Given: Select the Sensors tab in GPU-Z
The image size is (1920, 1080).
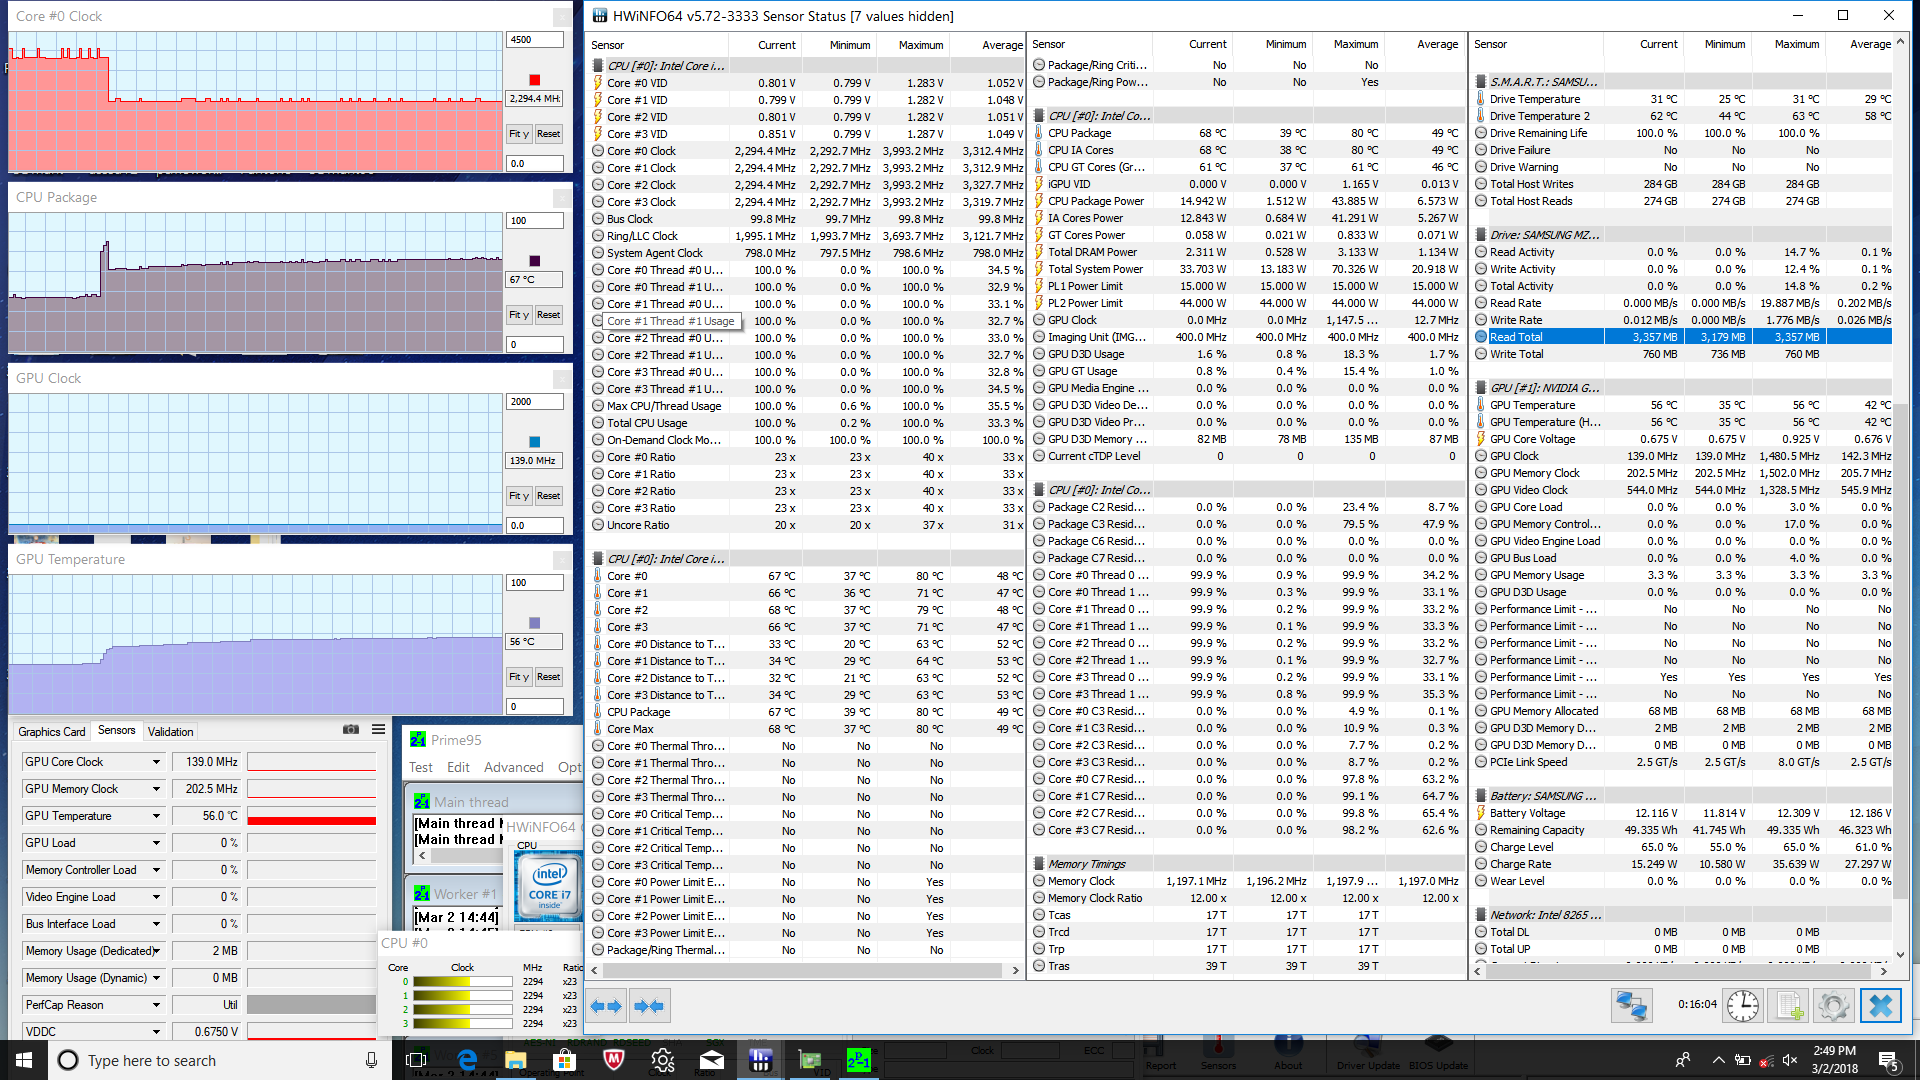Looking at the screenshot, I should pos(117,730).
